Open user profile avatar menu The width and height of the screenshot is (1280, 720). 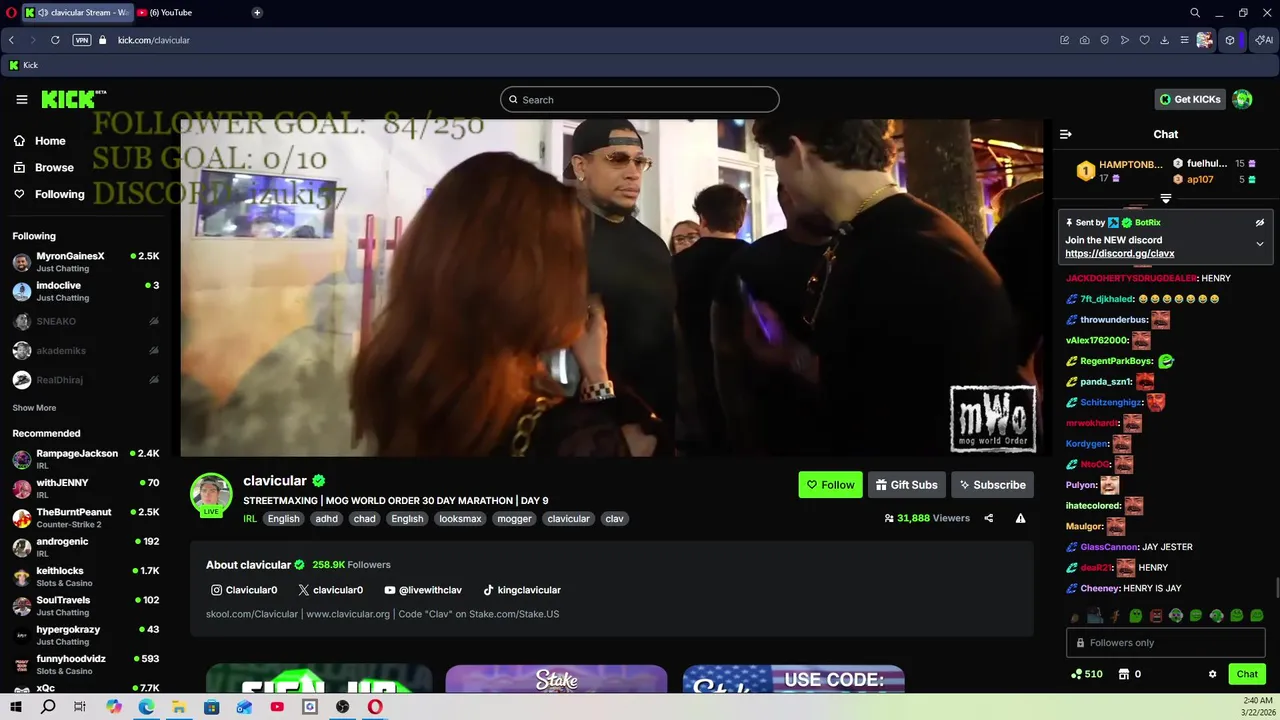pyautogui.click(x=1242, y=99)
